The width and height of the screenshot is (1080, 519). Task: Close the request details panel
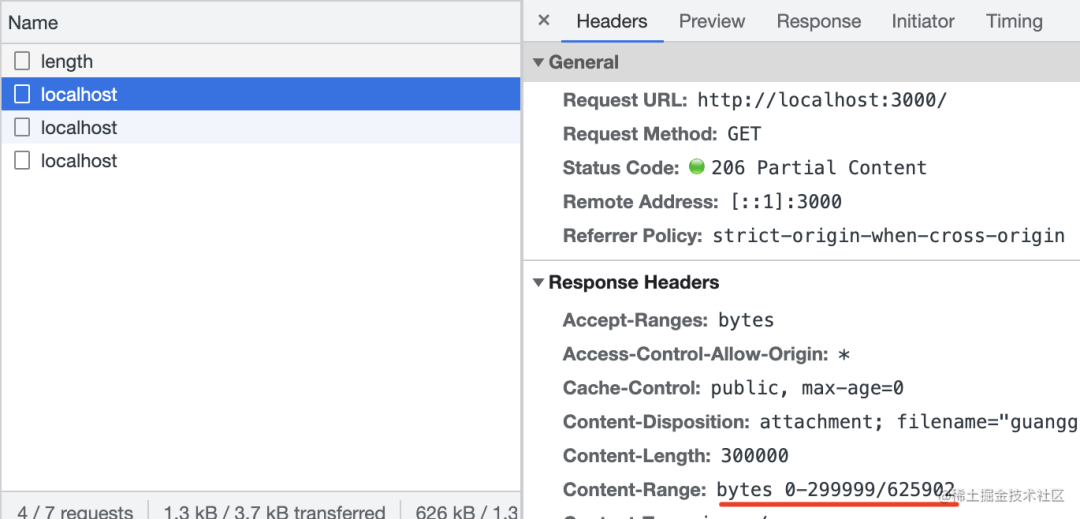pos(544,21)
